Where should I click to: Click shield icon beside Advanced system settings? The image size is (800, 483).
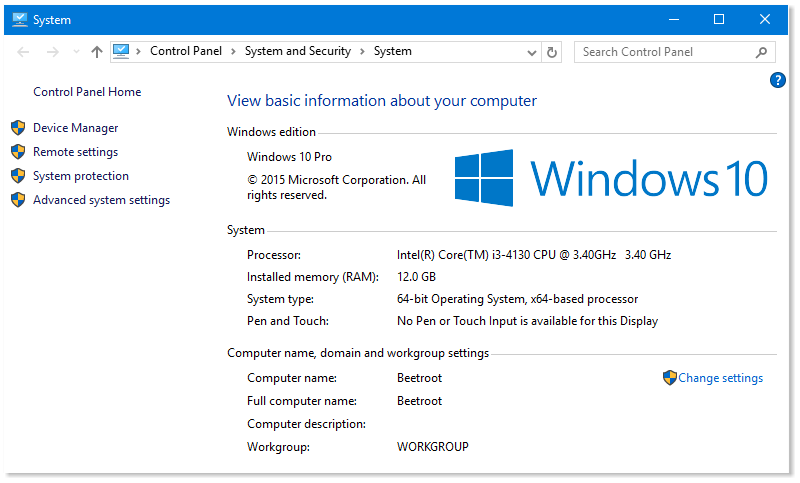18,199
